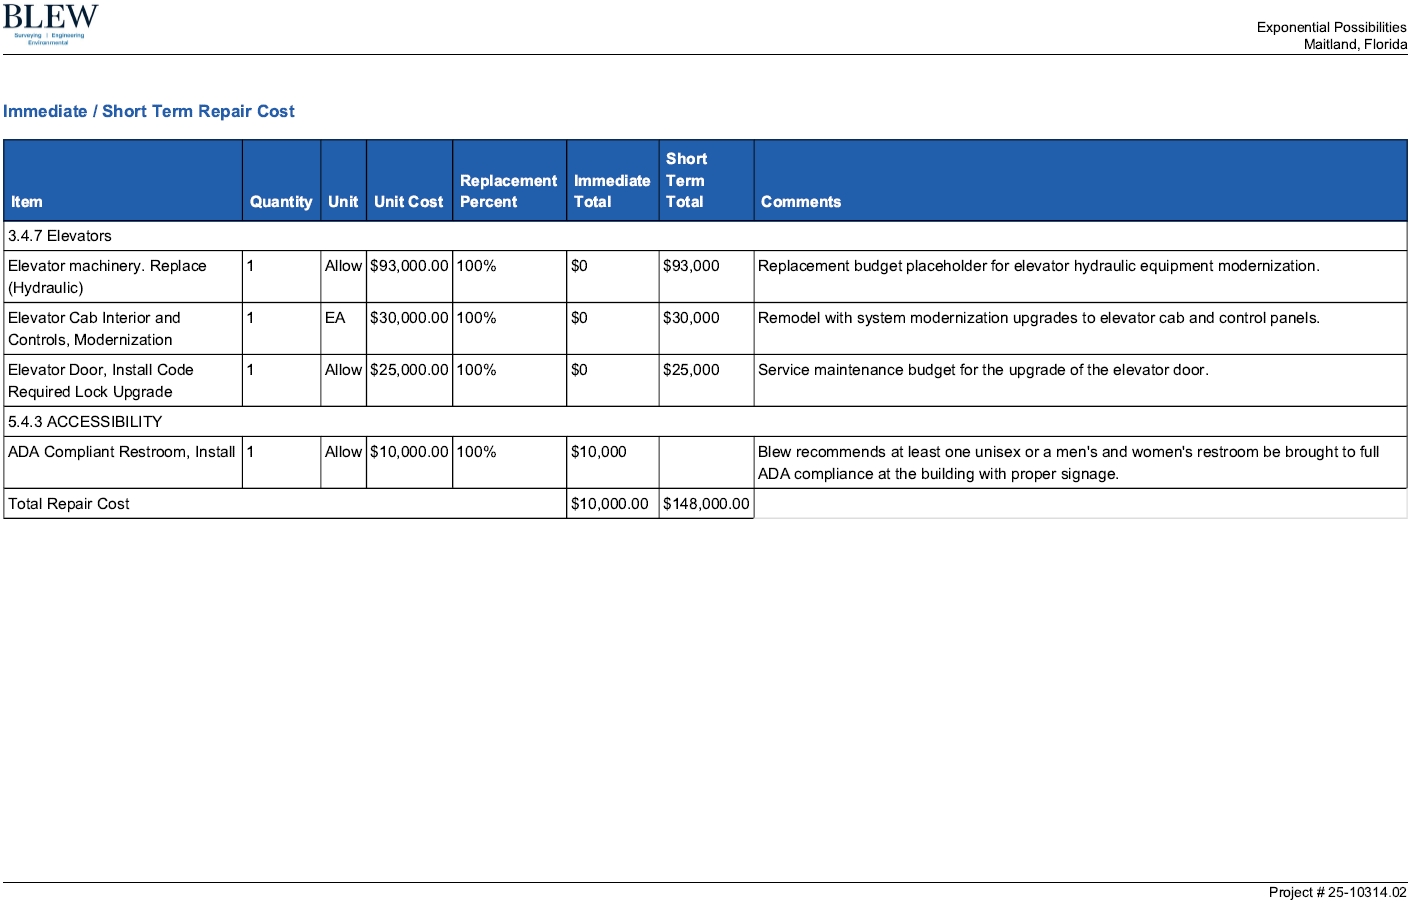Screen dimensions: 1412x903
Task: Select the Quantity column header
Action: (x=280, y=202)
